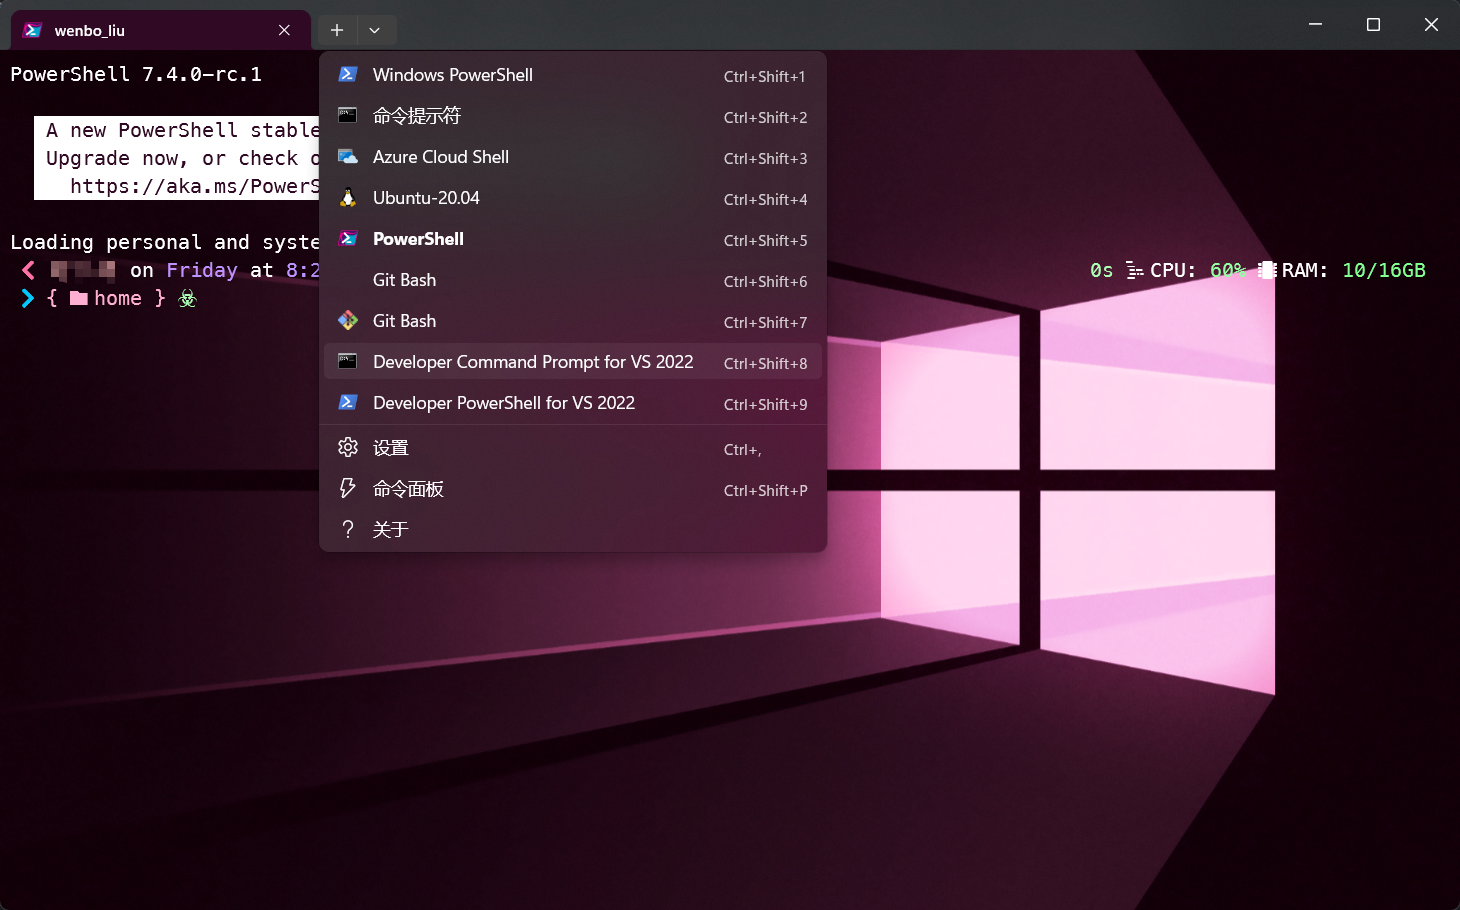Viewport: 1460px width, 910px height.
Task: Click the Ctrl+Shift+7 shortcut label
Action: pyautogui.click(x=765, y=322)
